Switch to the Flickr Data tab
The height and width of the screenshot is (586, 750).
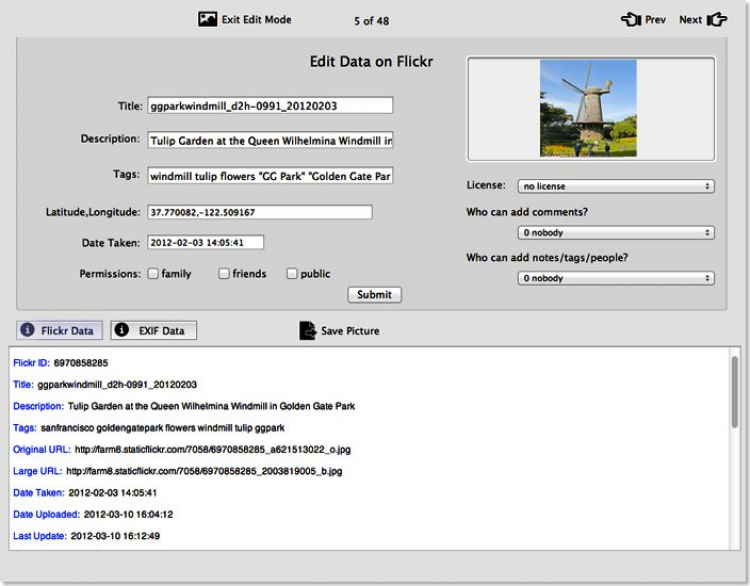pos(59,330)
